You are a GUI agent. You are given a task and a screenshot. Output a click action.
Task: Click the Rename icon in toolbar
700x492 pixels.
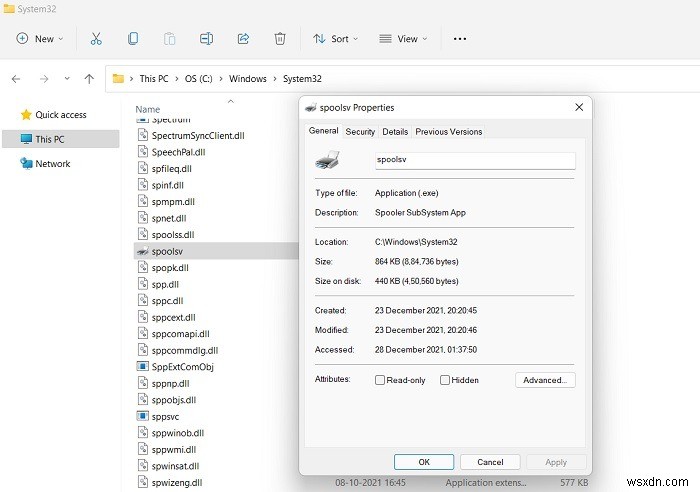pos(206,39)
